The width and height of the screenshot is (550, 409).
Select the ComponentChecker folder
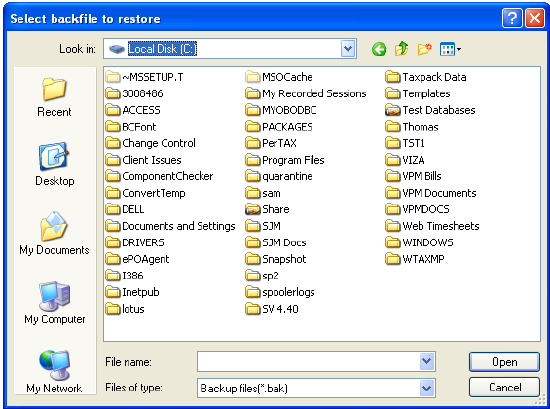click(x=159, y=176)
